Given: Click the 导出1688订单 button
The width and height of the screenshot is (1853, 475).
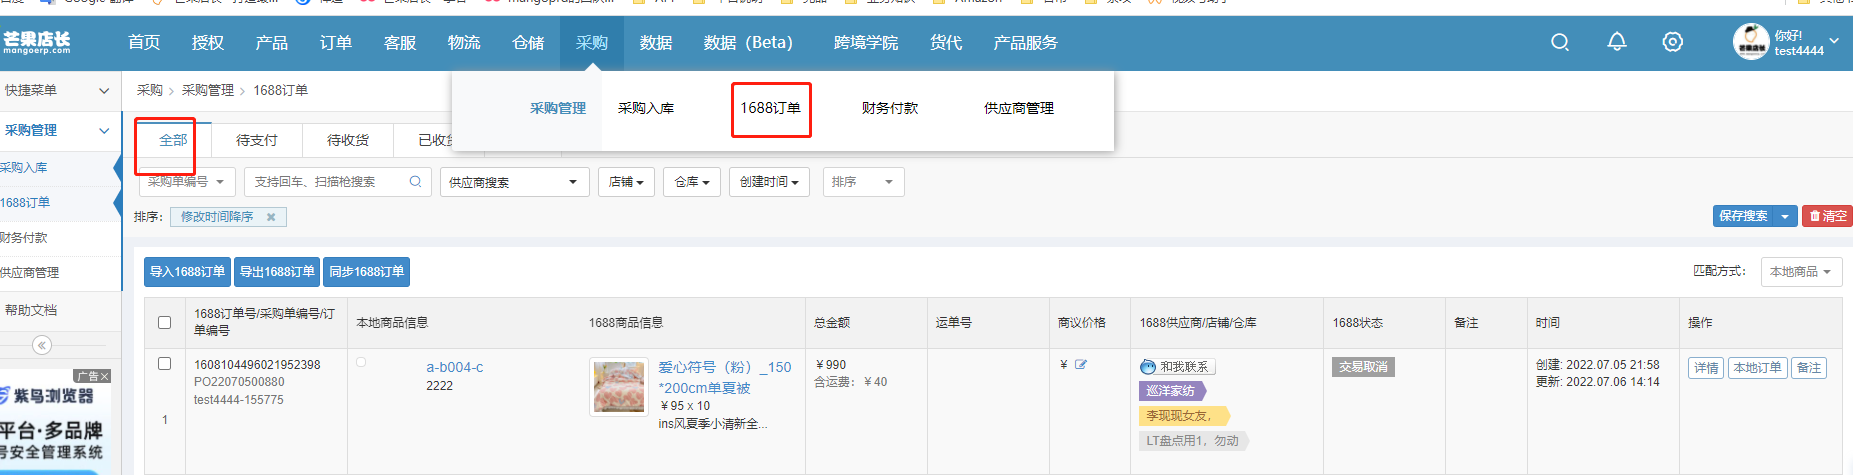Looking at the screenshot, I should point(277,272).
